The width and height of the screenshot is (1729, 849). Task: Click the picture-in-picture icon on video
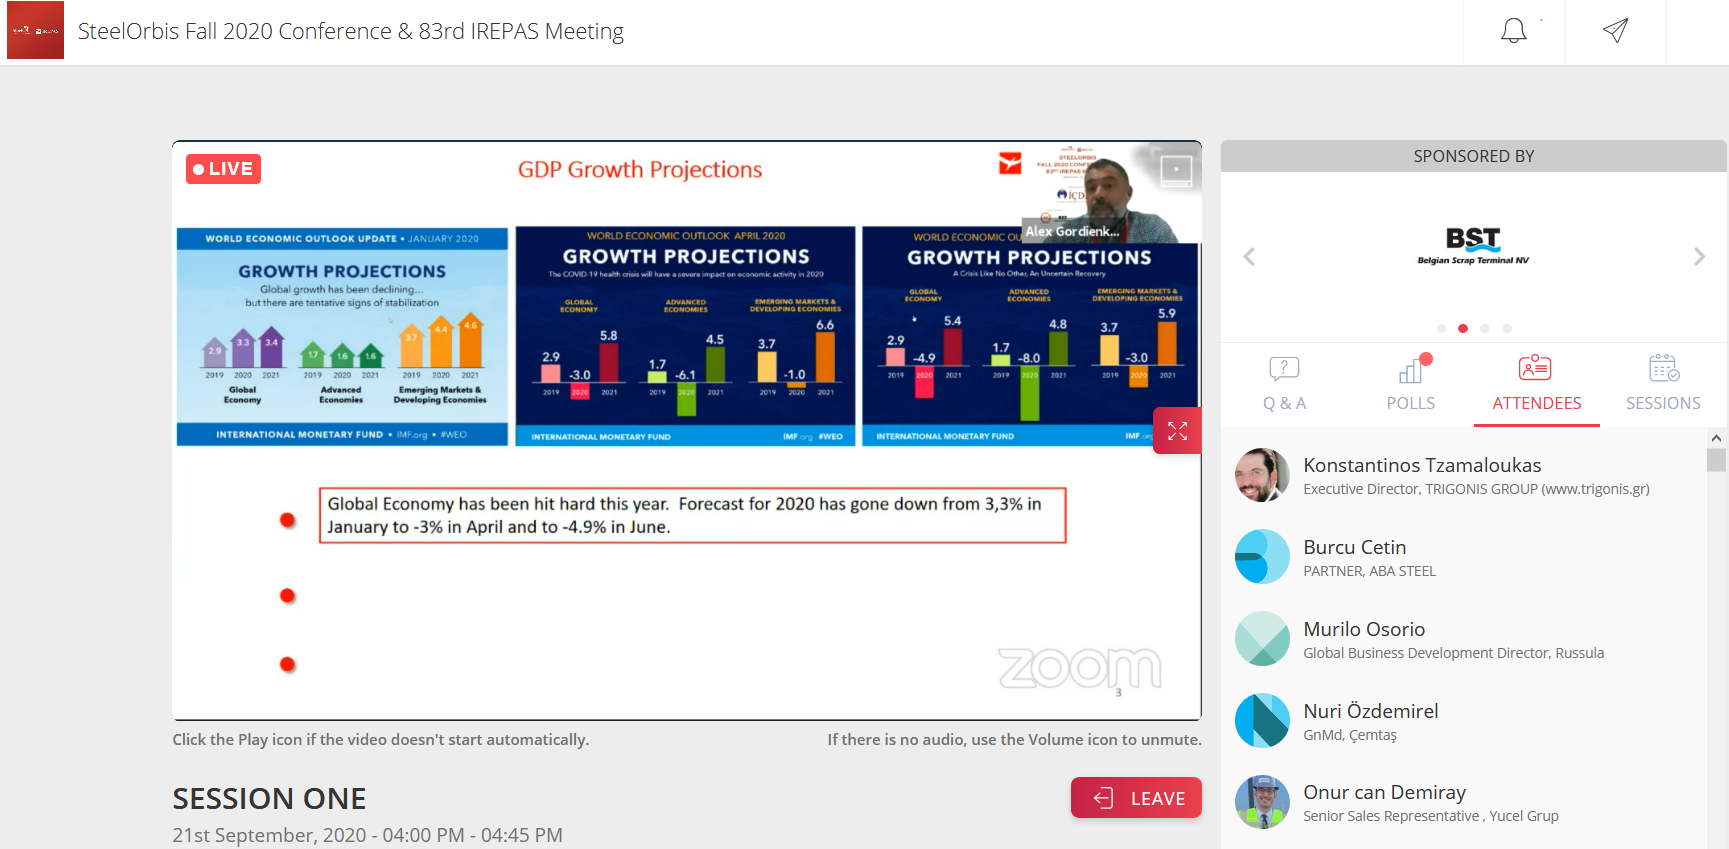1176,170
